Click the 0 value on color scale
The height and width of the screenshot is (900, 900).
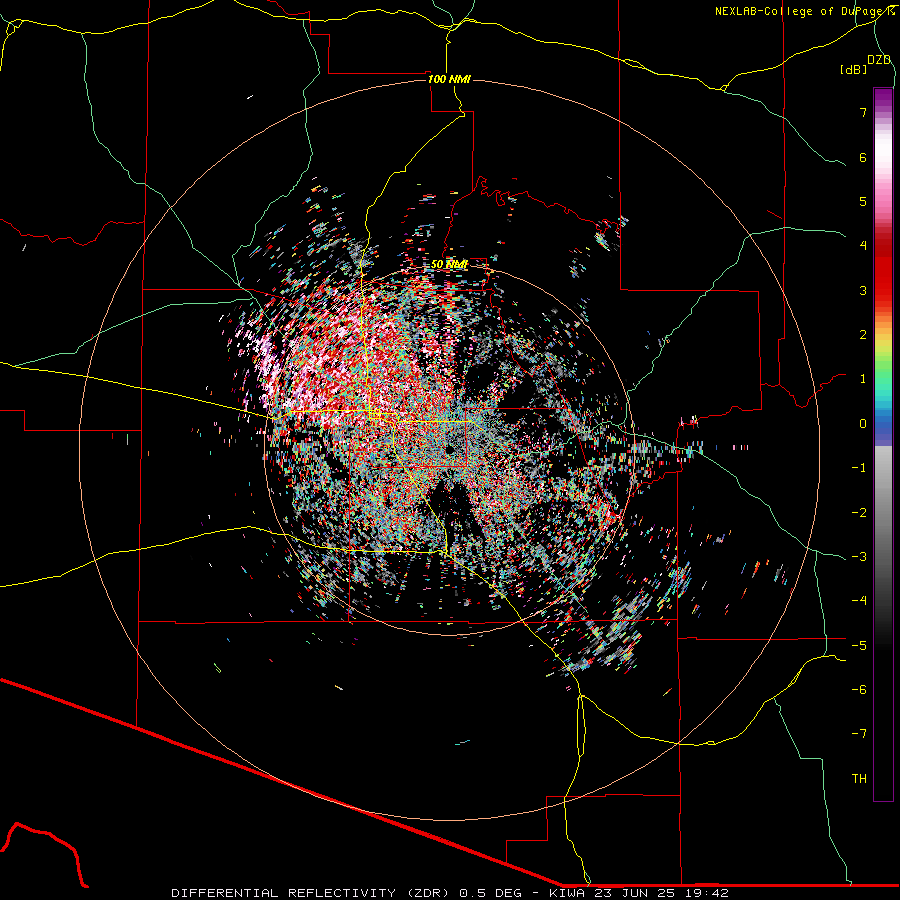coord(863,424)
